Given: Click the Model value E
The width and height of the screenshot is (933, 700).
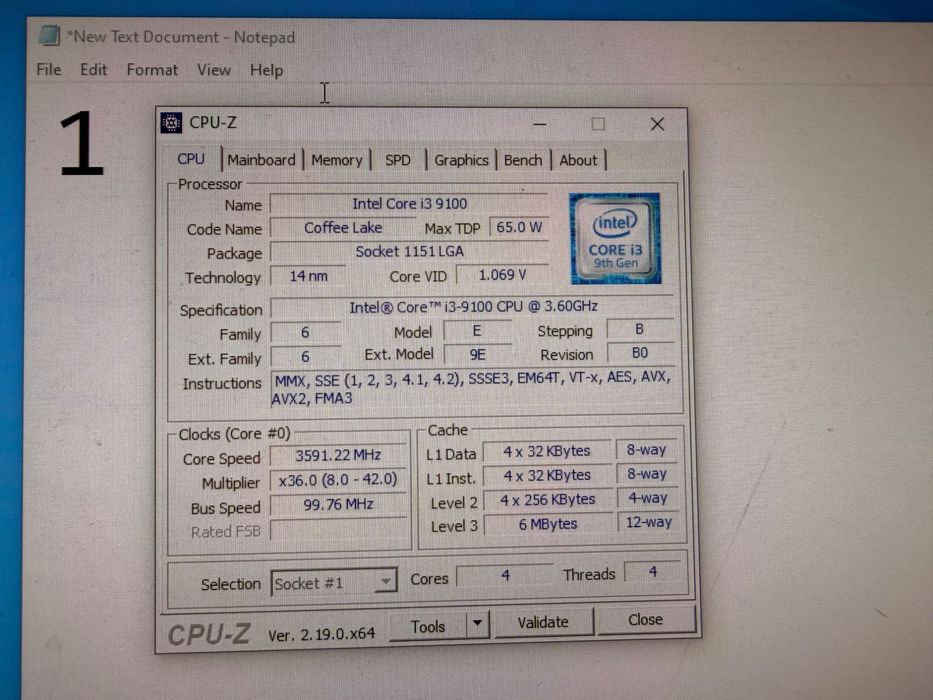Looking at the screenshot, I should [x=477, y=330].
